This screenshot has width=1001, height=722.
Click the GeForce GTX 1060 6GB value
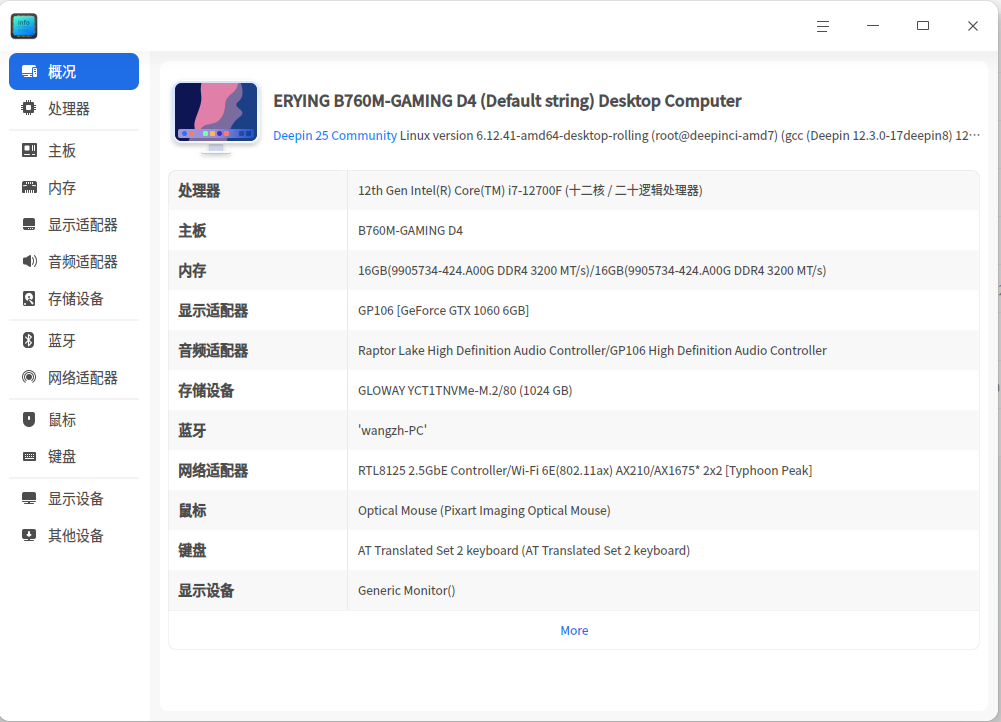click(443, 311)
